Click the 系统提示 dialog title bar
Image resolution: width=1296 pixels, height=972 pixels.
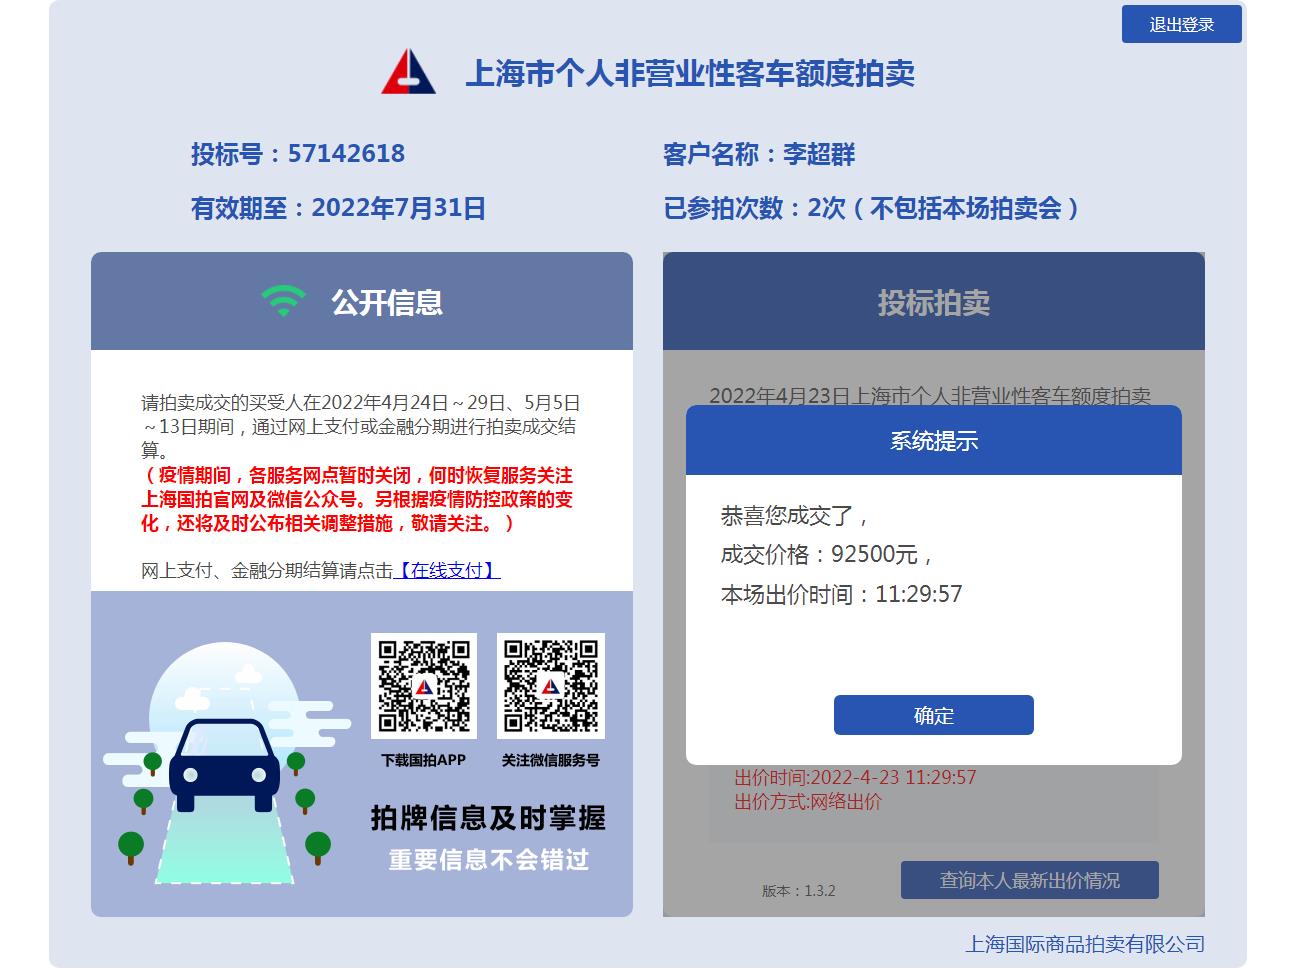[x=933, y=440]
